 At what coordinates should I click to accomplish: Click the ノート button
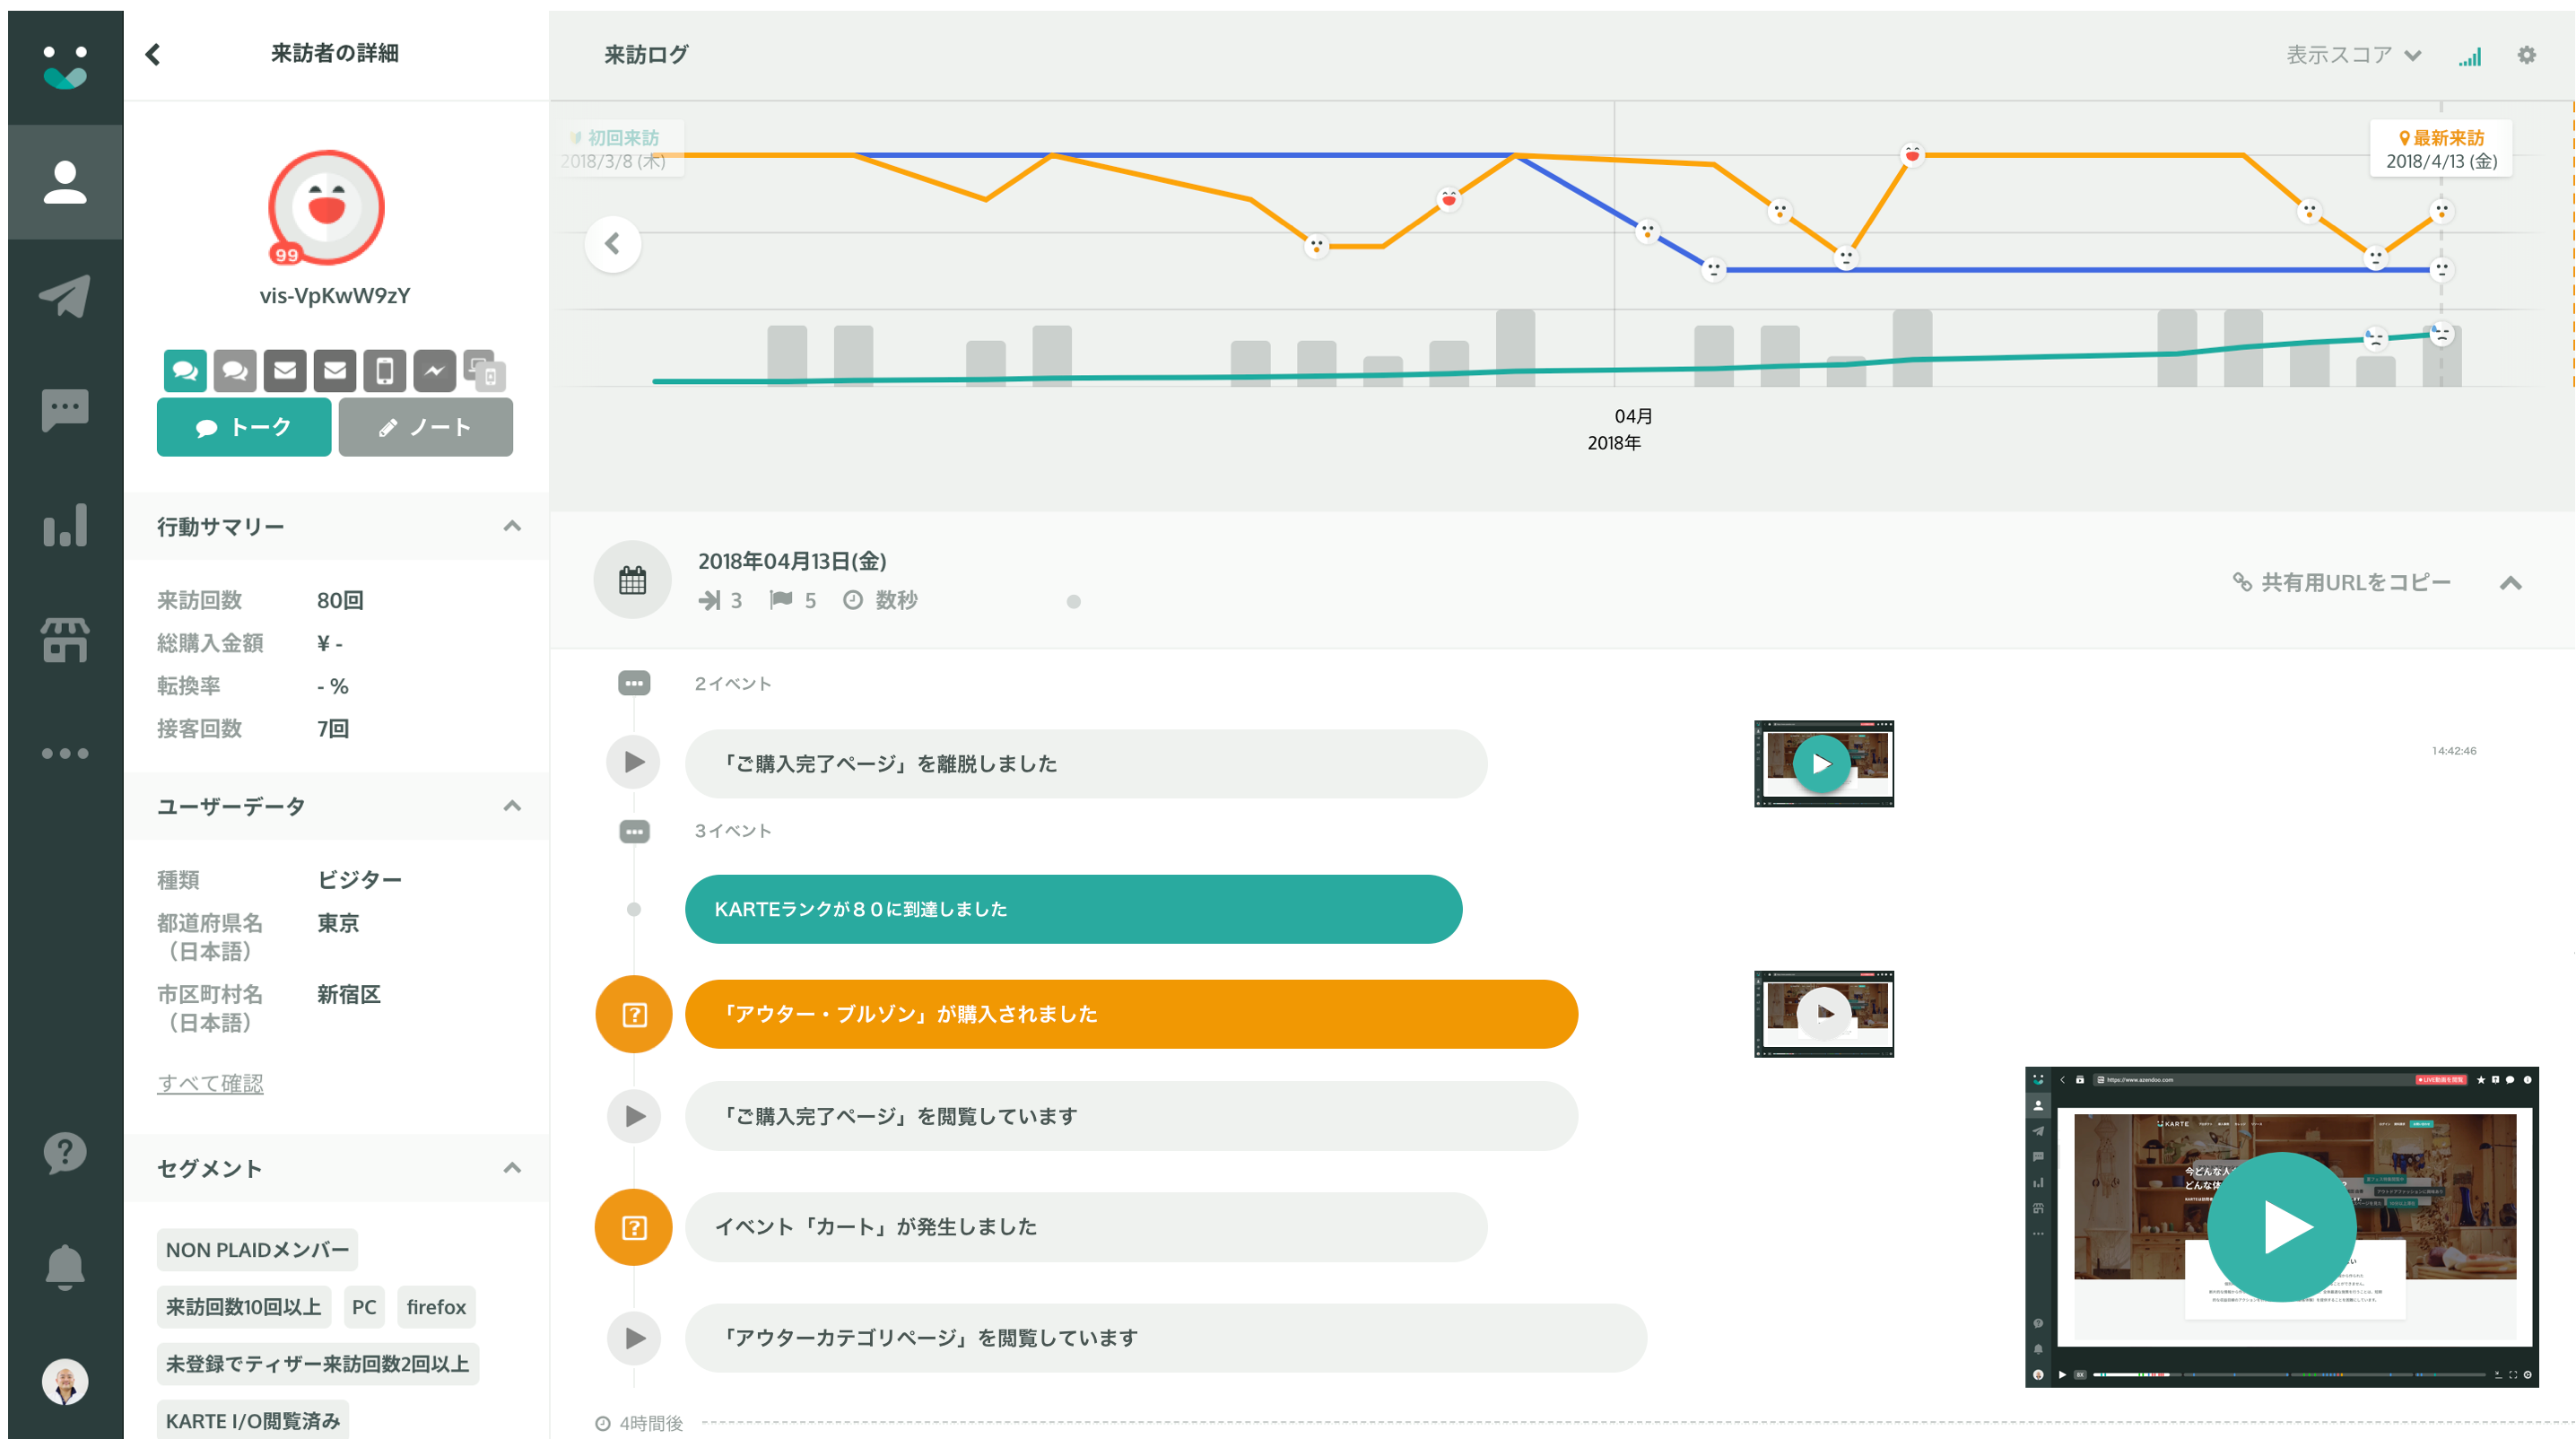pos(425,427)
